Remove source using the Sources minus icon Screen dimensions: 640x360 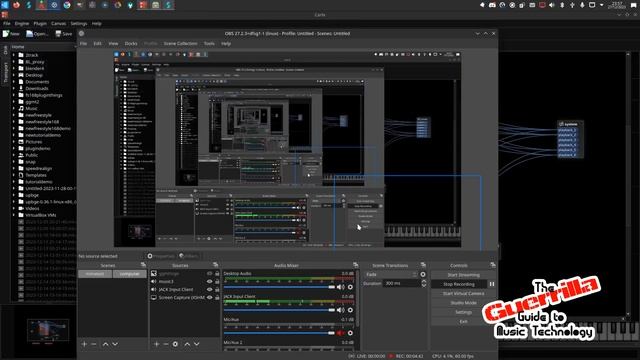166,344
